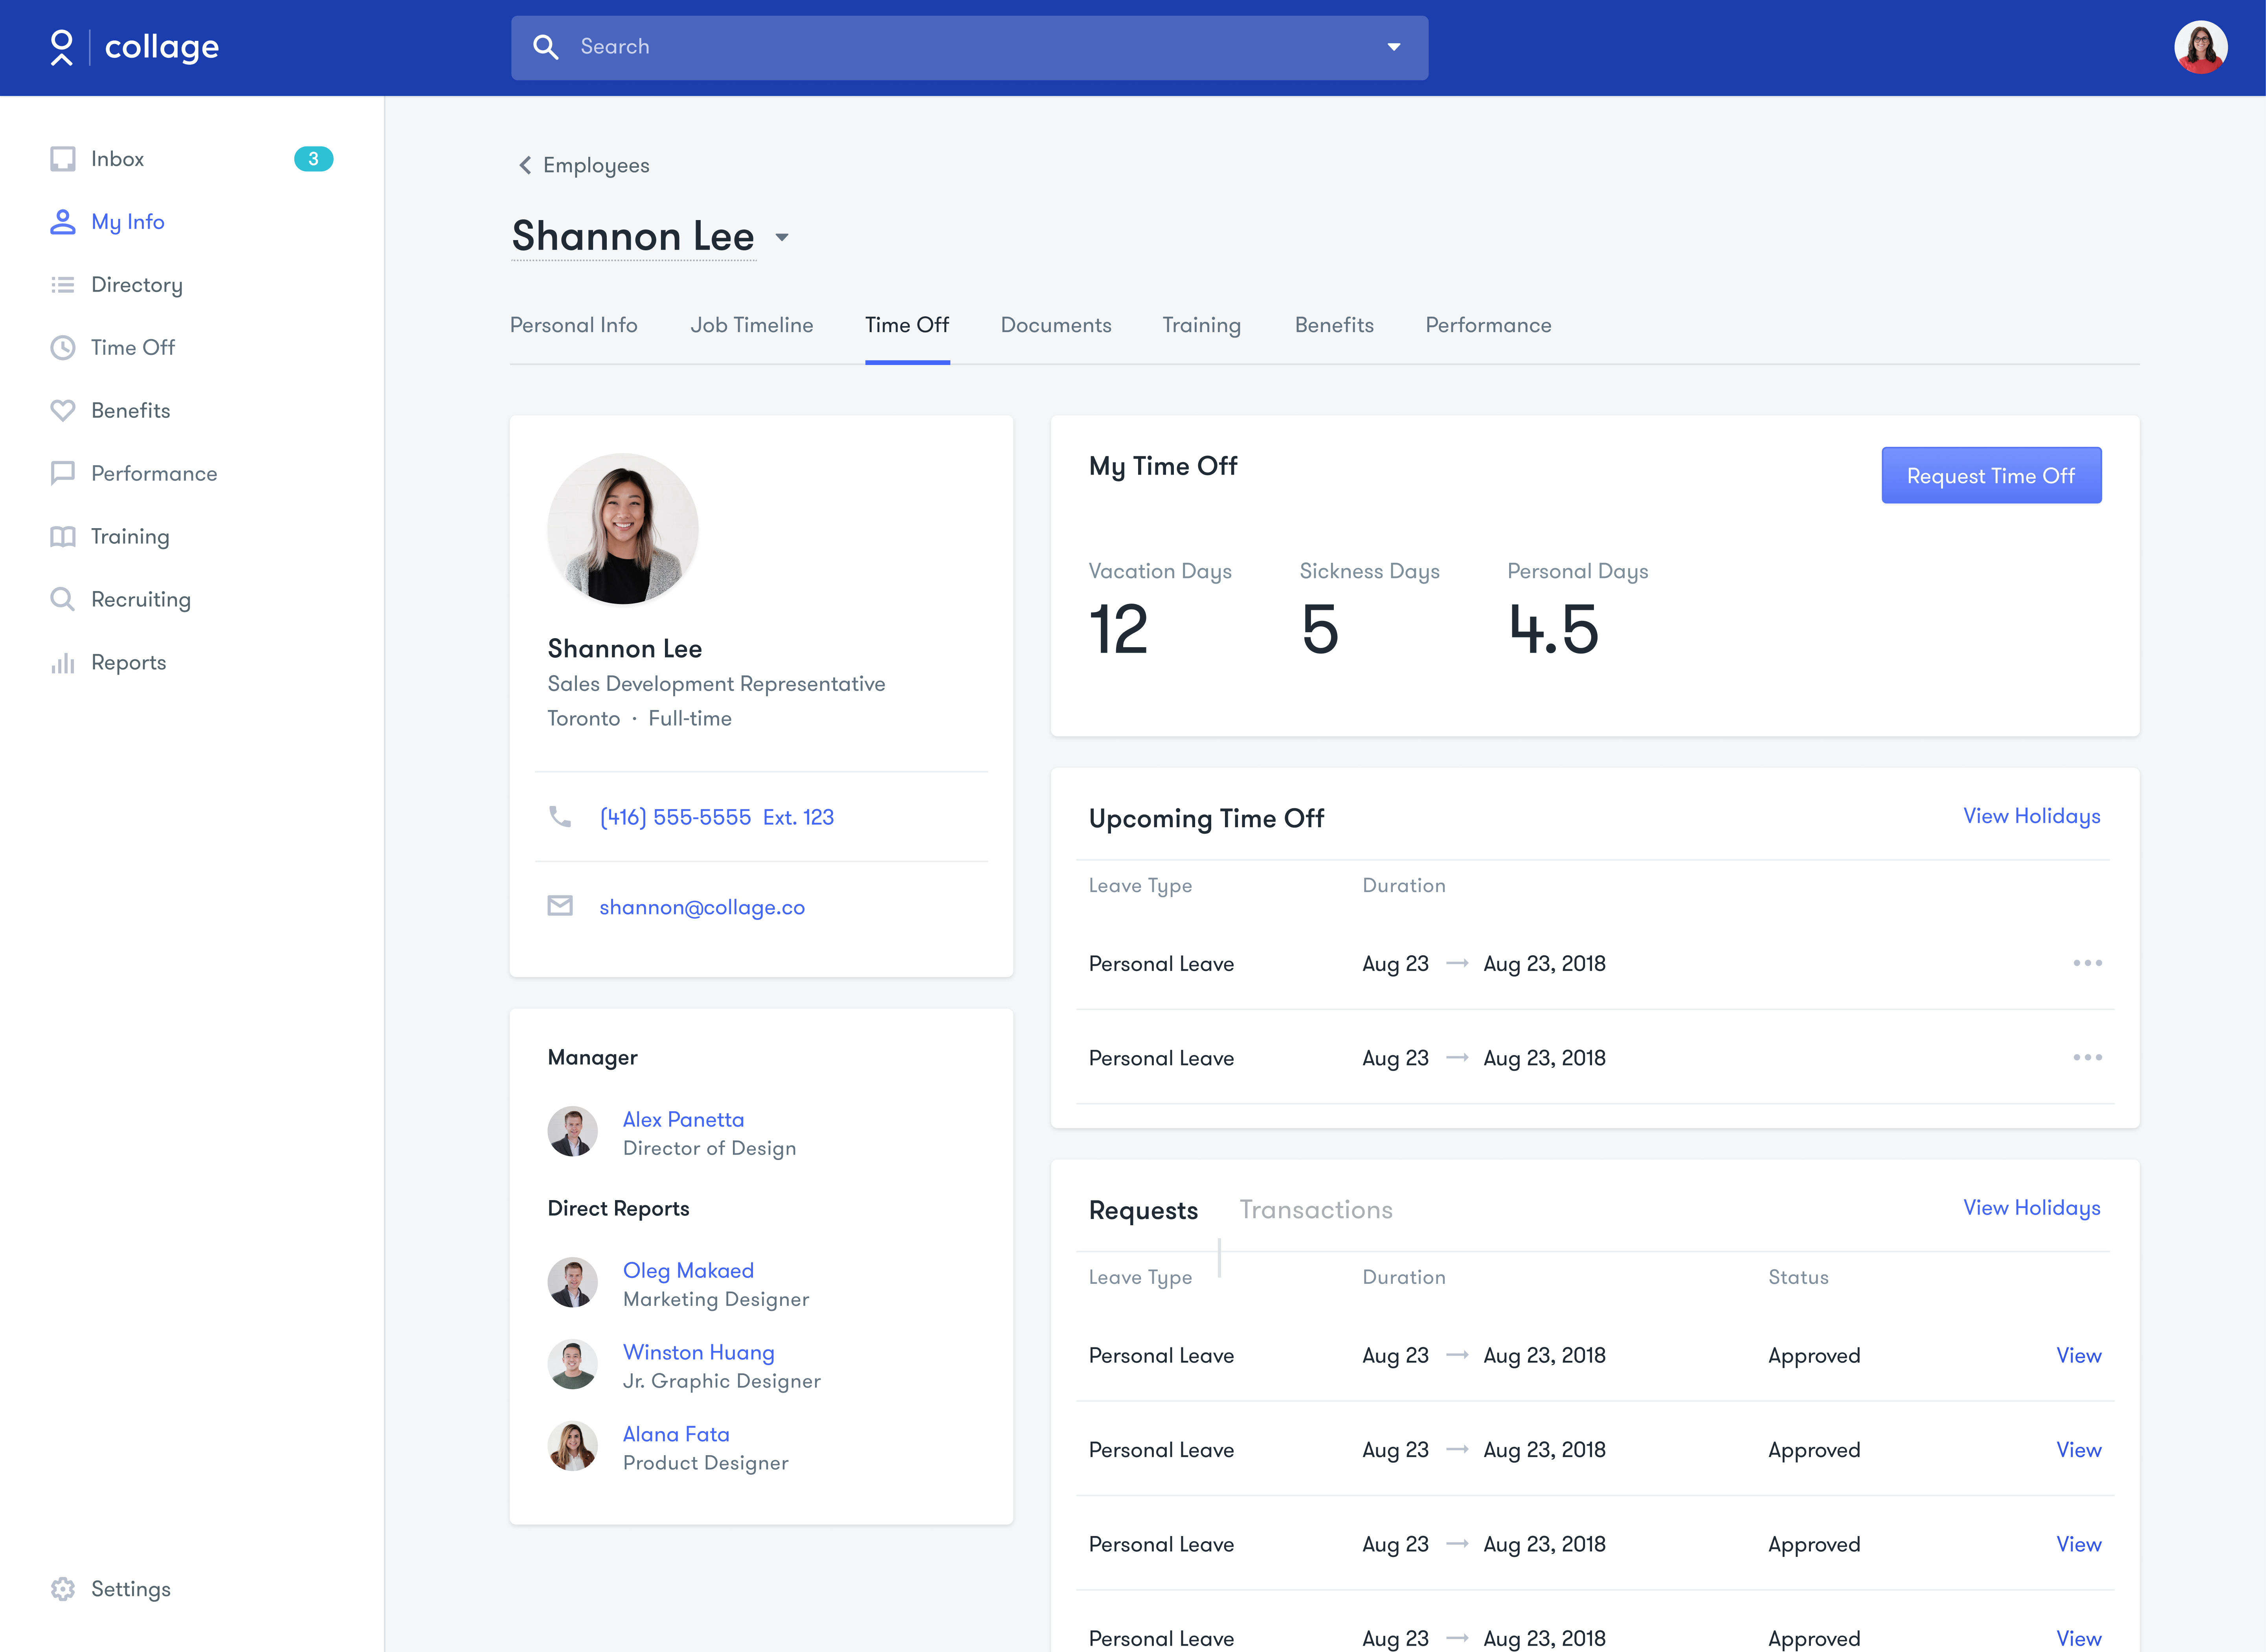This screenshot has height=1652, width=2266.
Task: Open the Shannon Lee name dropdown
Action: [782, 237]
